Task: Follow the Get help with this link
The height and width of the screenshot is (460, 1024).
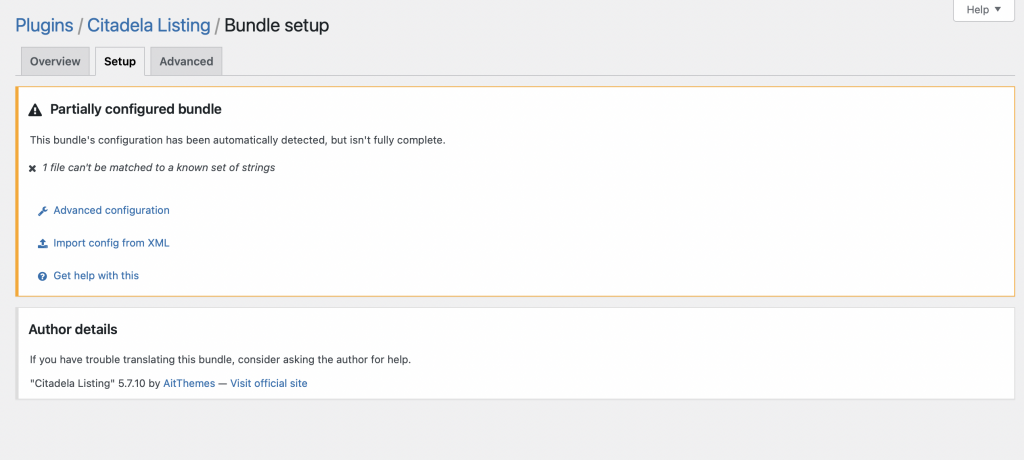Action: coord(96,275)
